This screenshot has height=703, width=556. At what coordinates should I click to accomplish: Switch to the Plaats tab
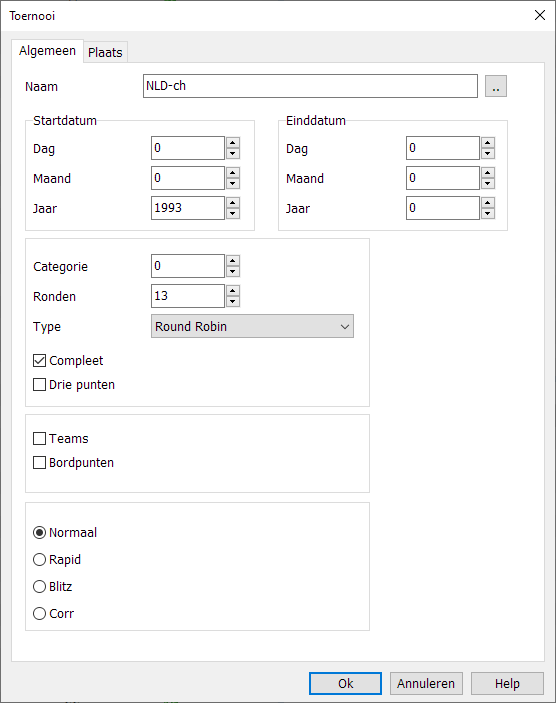click(x=105, y=52)
